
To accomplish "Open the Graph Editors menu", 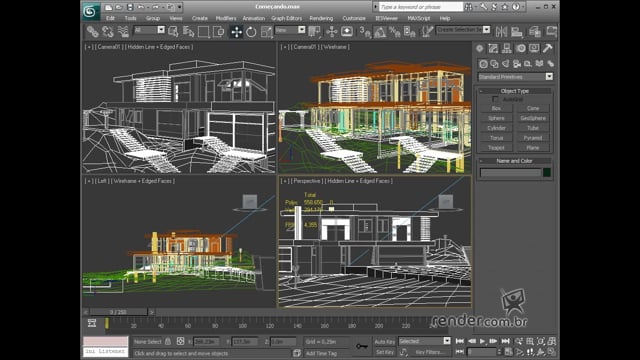I will (x=287, y=18).
